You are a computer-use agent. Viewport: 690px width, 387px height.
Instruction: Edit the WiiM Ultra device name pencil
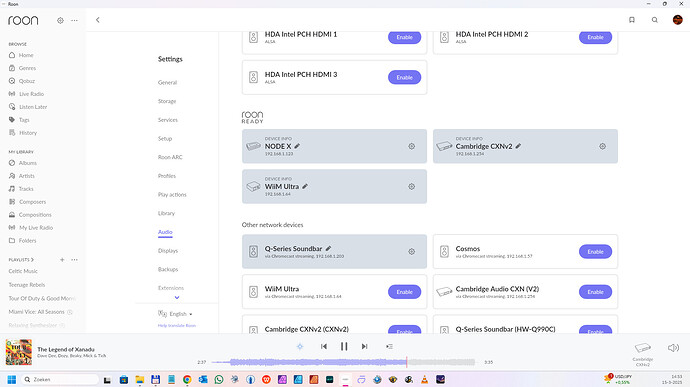pyautogui.click(x=305, y=186)
